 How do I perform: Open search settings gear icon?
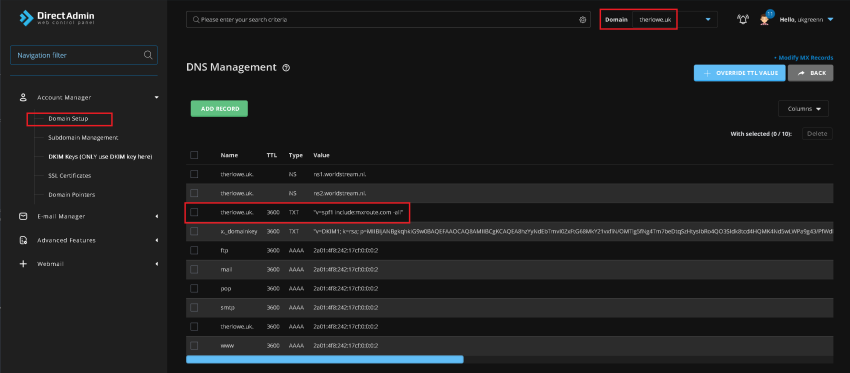pyautogui.click(x=583, y=20)
